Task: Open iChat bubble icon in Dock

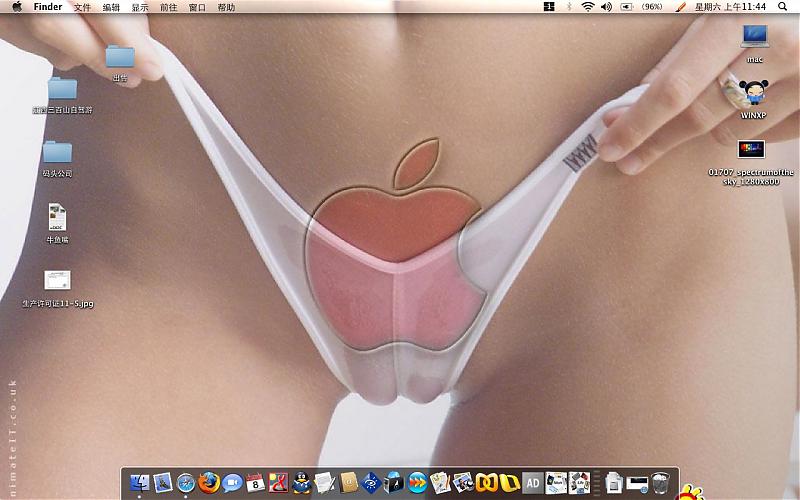Action: pos(232,483)
